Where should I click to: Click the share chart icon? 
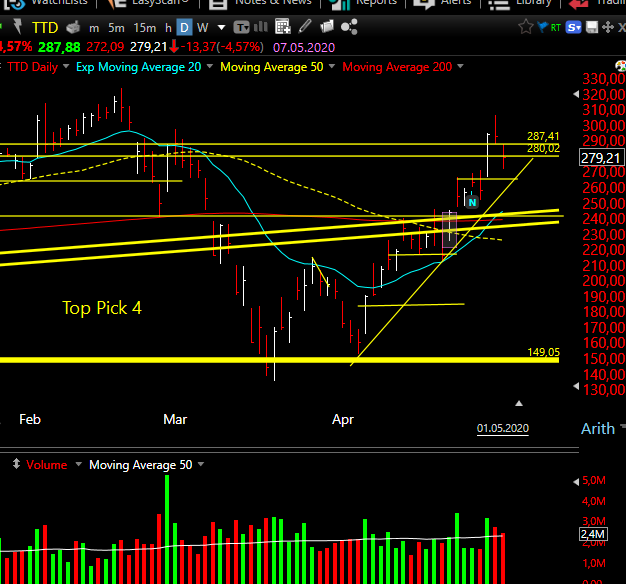pyautogui.click(x=349, y=27)
